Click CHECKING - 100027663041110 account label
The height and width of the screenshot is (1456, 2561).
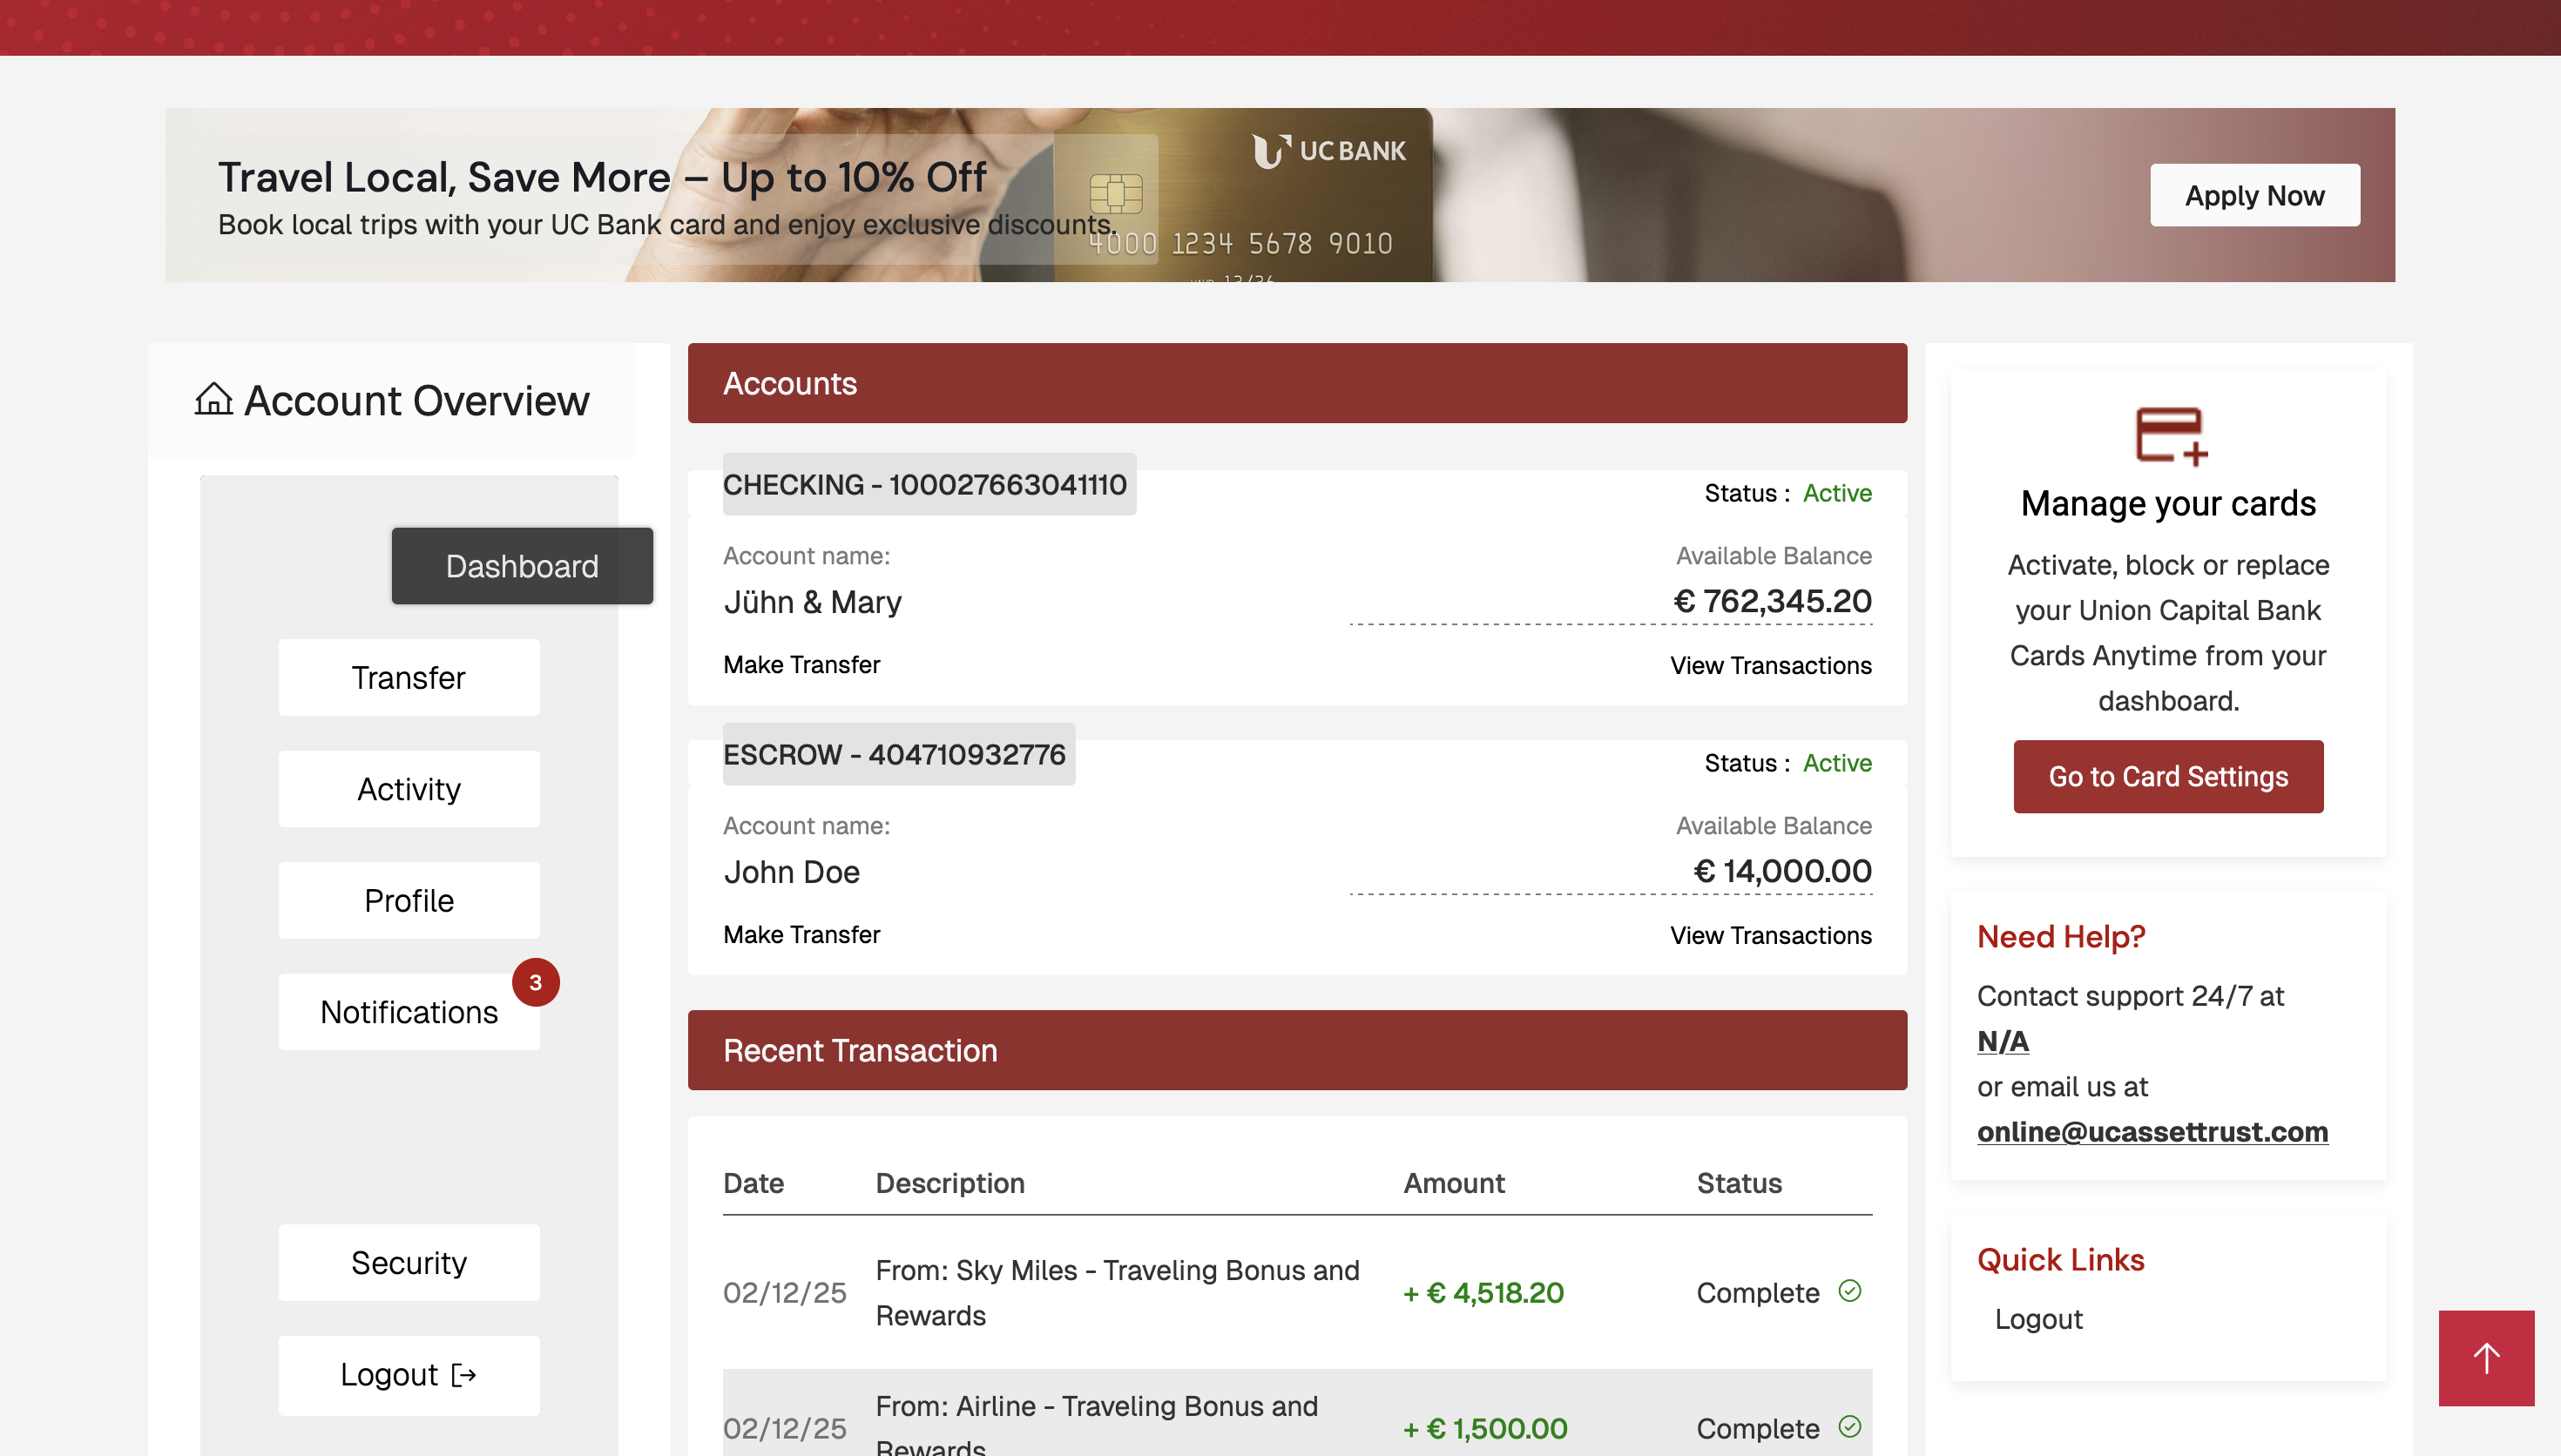929,484
